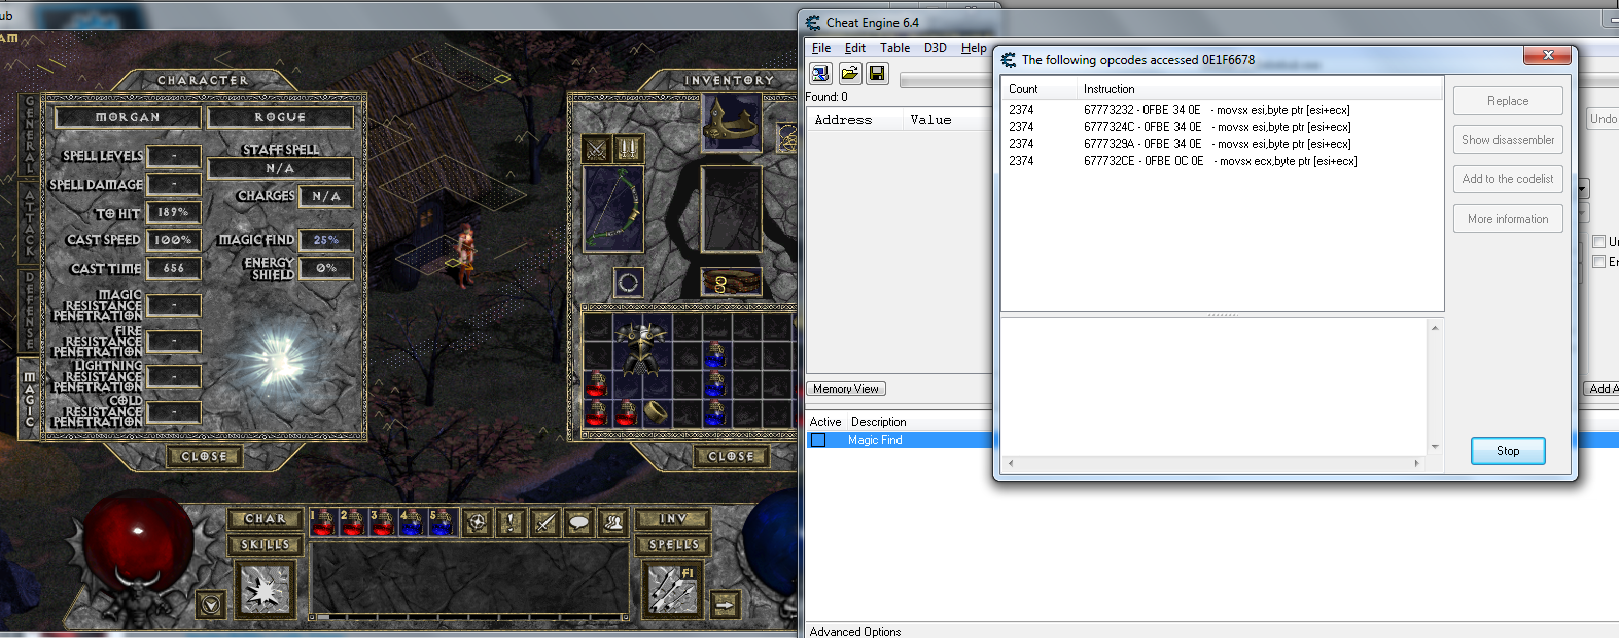Click the chat speech bubble icon
Screen dimensions: 1619x638
click(579, 522)
